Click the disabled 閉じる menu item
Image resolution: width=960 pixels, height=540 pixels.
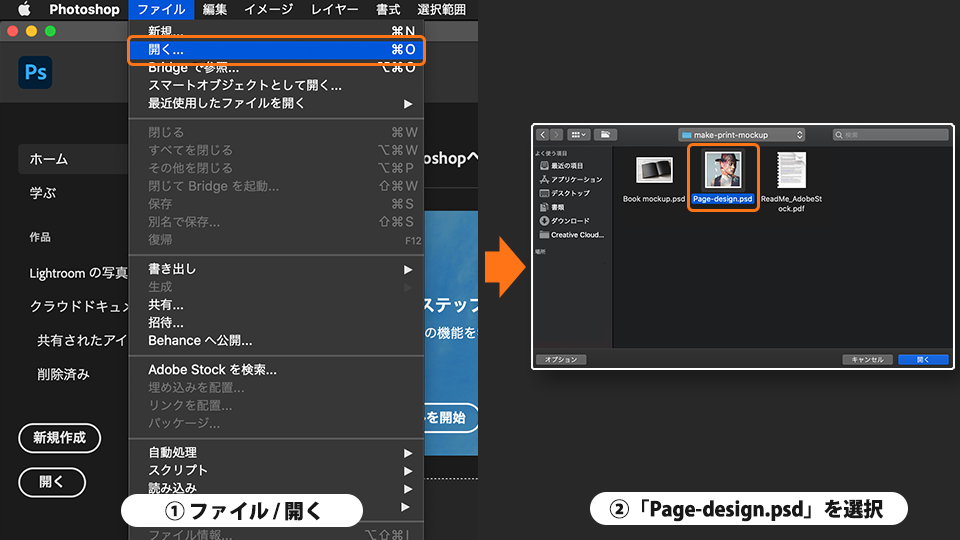[277, 132]
